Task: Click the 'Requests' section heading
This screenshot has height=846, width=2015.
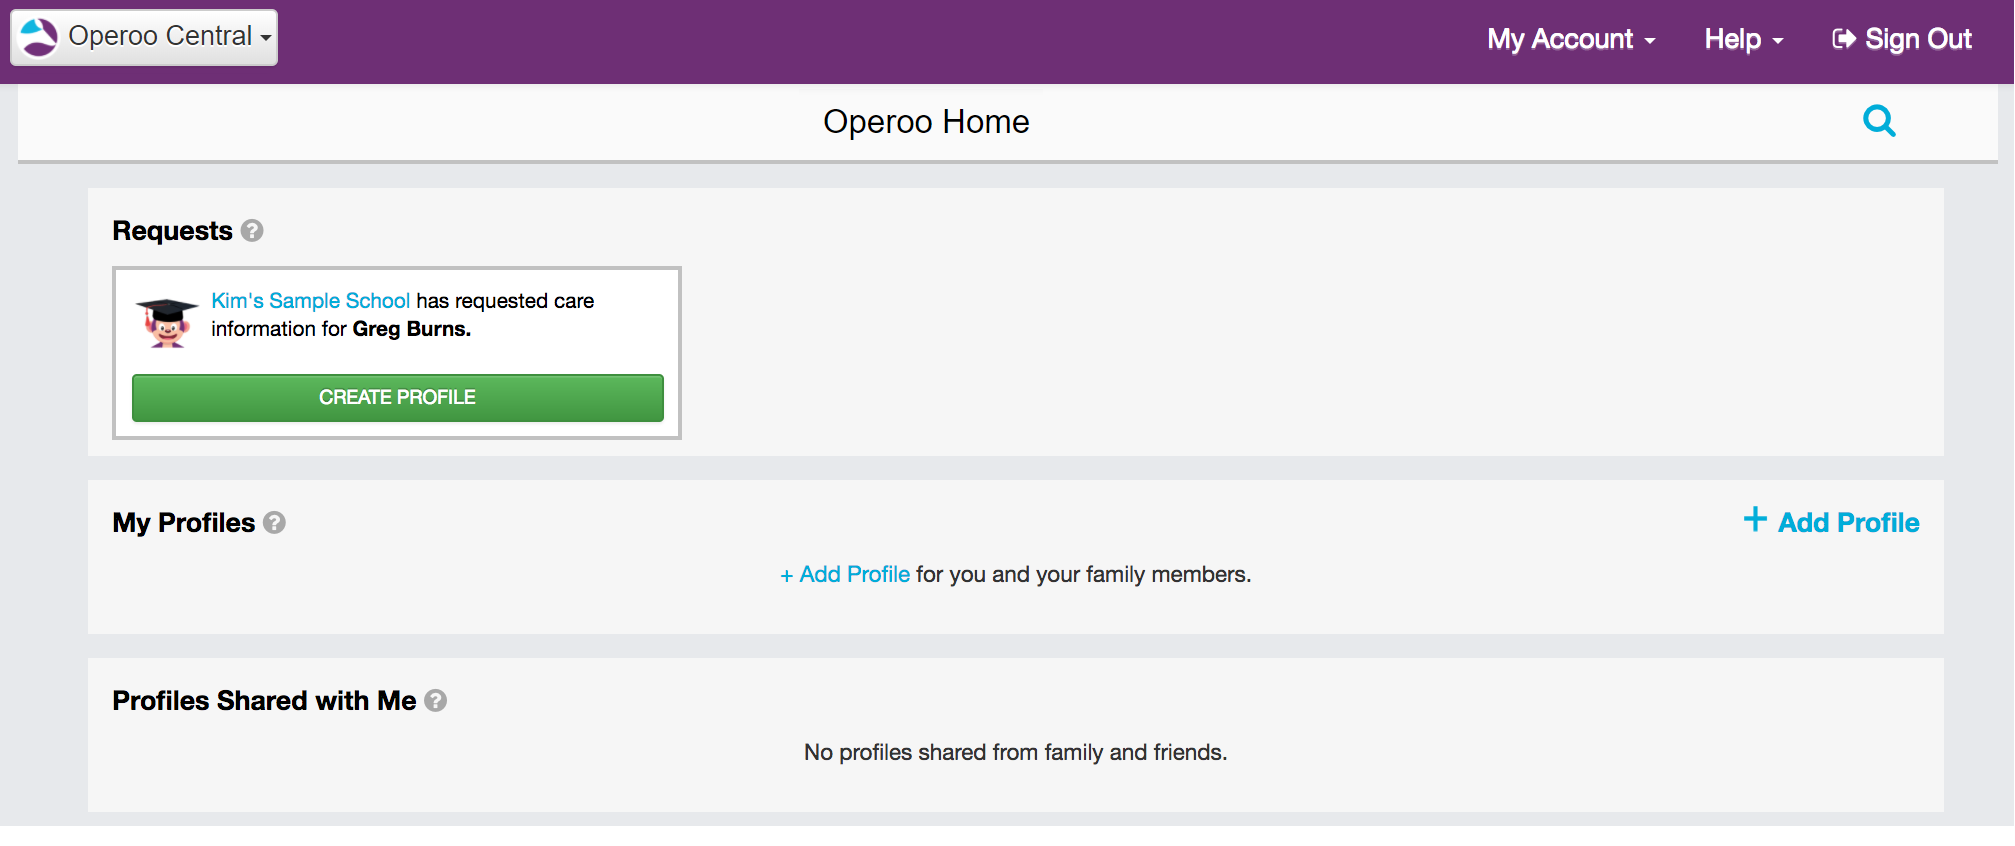Action: click(x=172, y=231)
